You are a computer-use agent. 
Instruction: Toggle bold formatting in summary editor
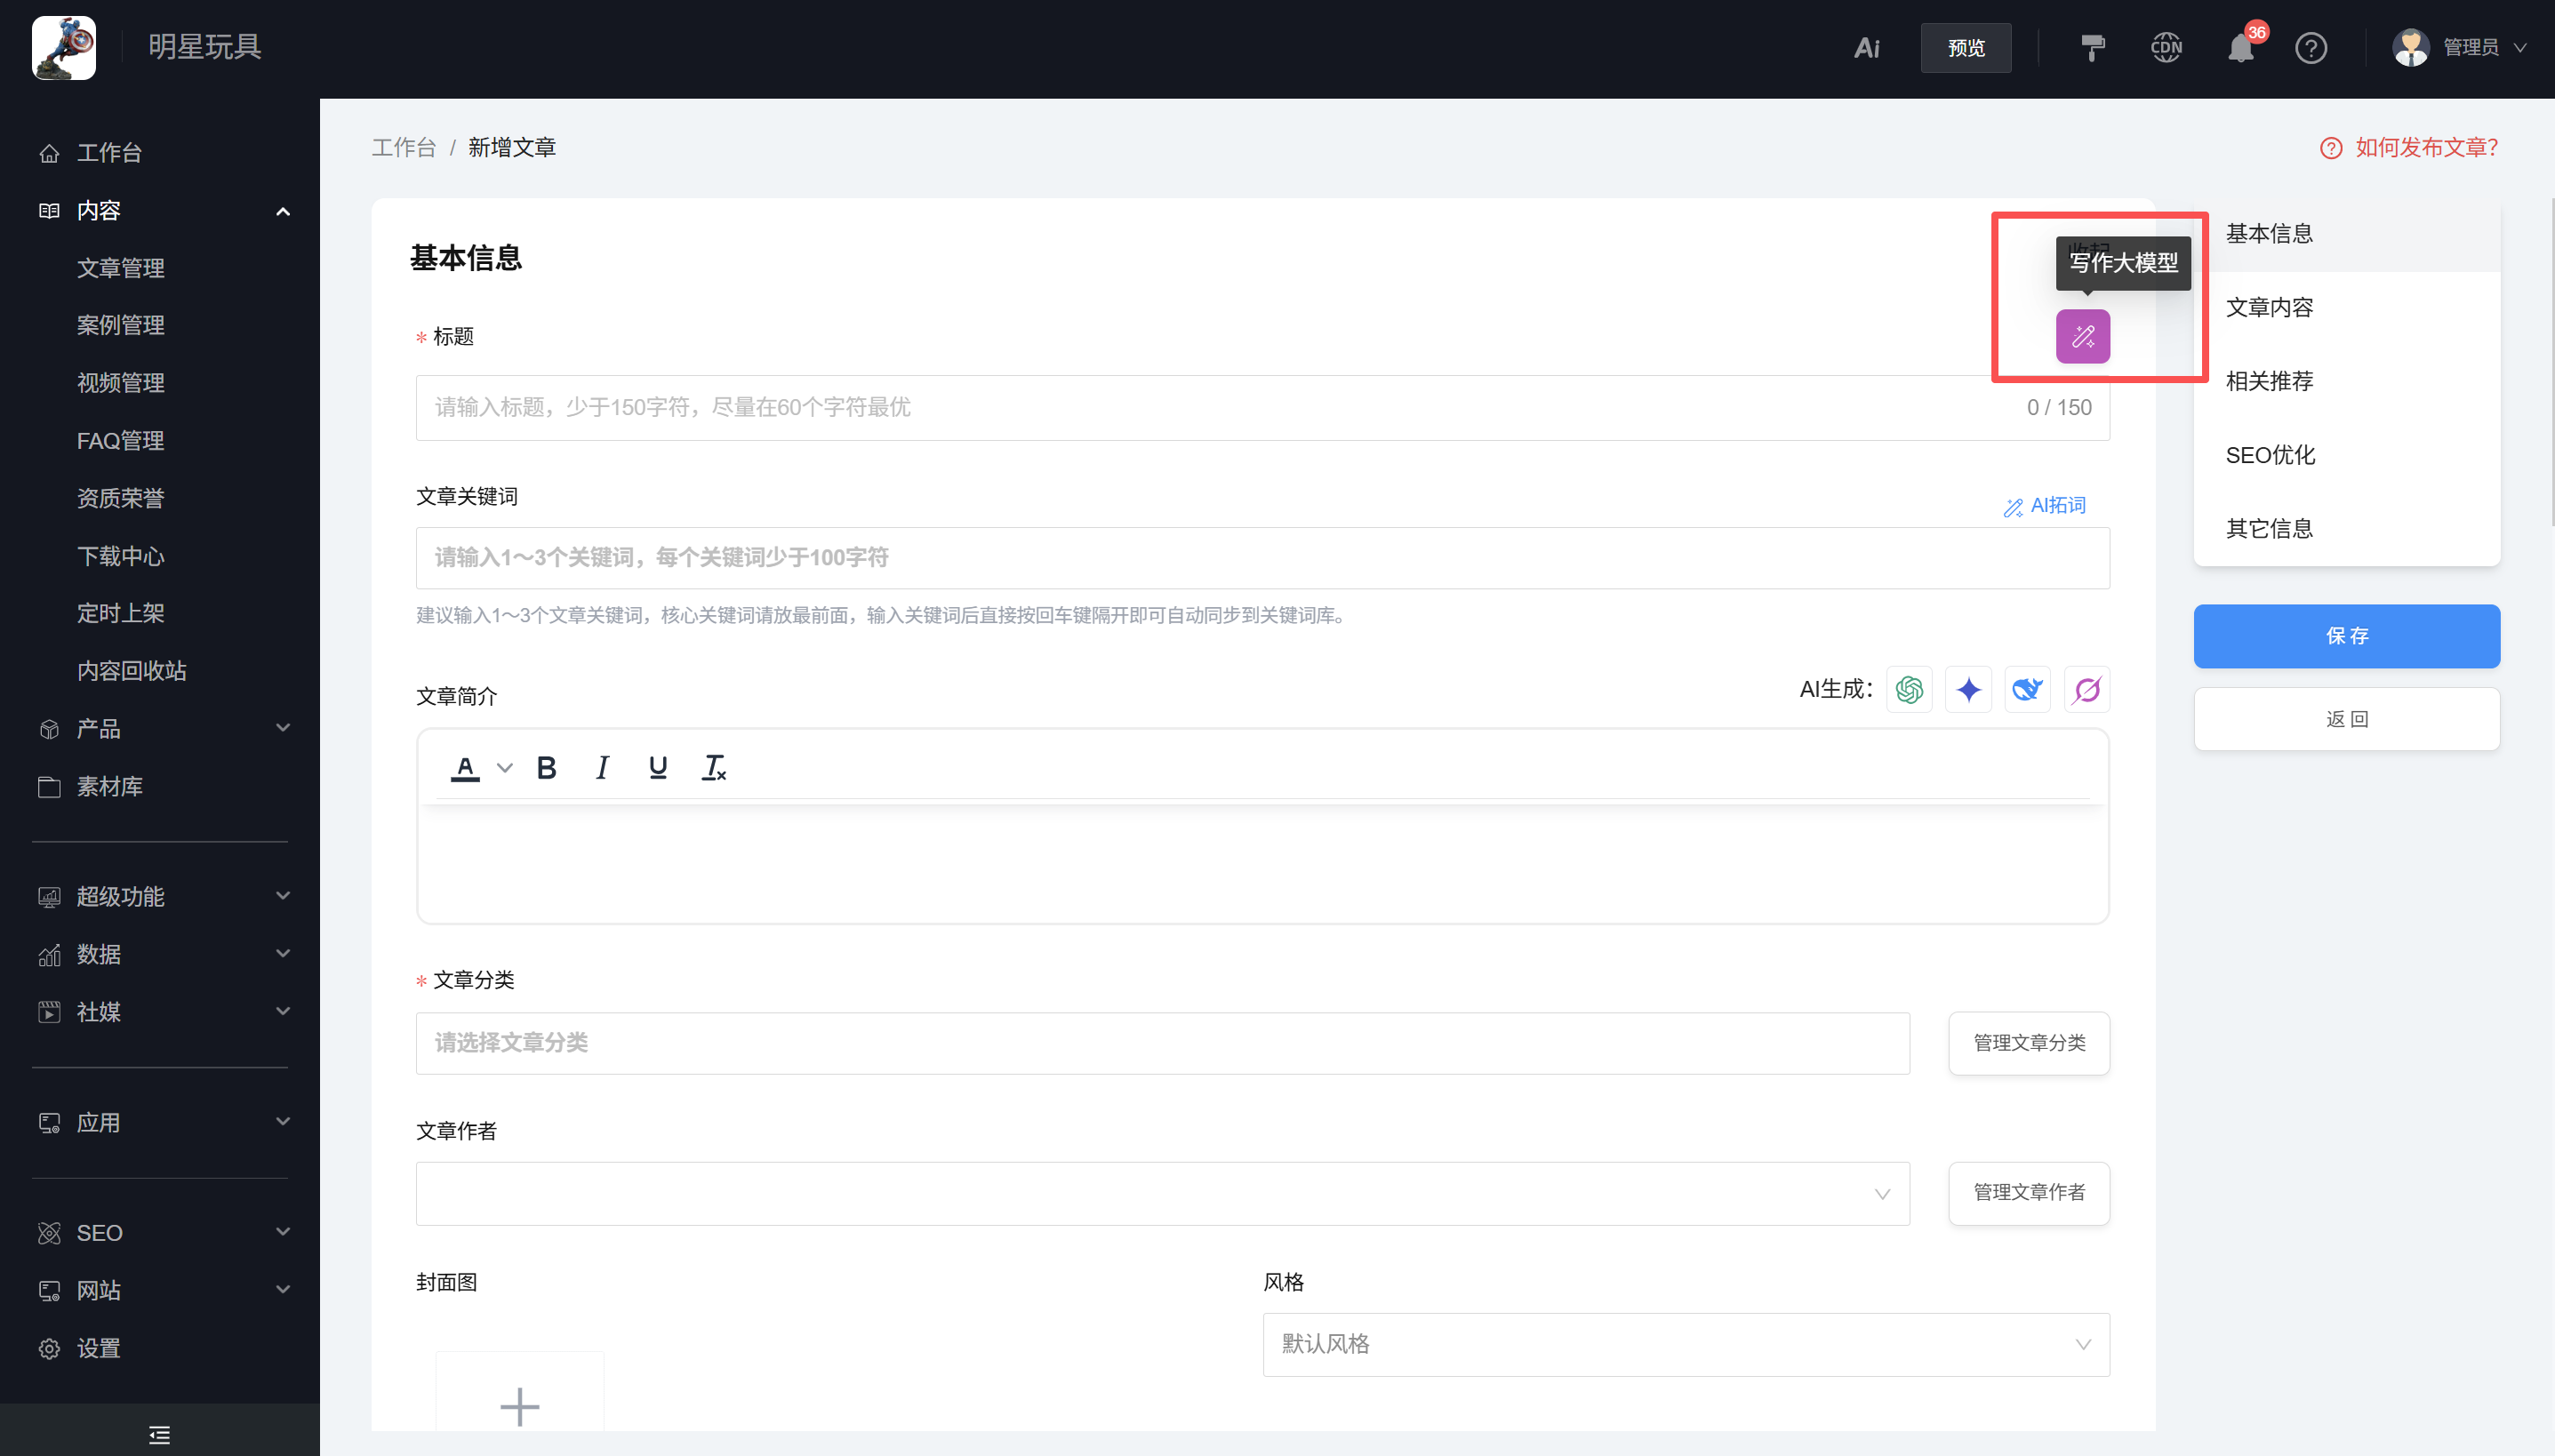pos(546,768)
